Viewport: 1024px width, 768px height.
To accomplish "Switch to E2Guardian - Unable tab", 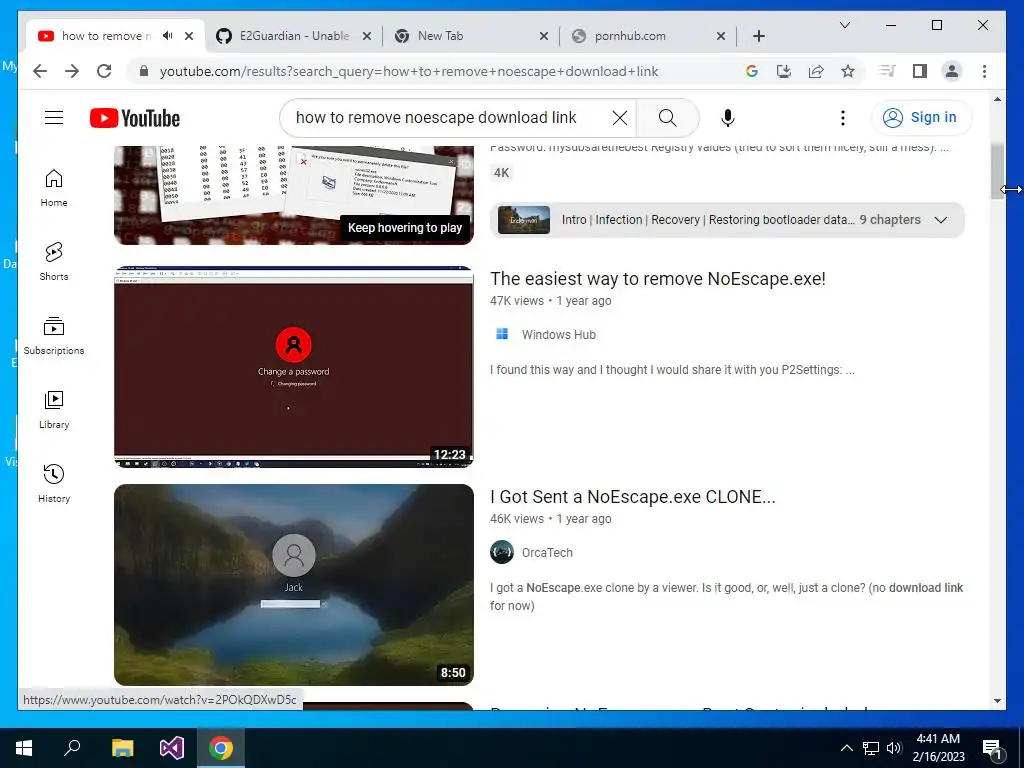I will (x=293, y=36).
